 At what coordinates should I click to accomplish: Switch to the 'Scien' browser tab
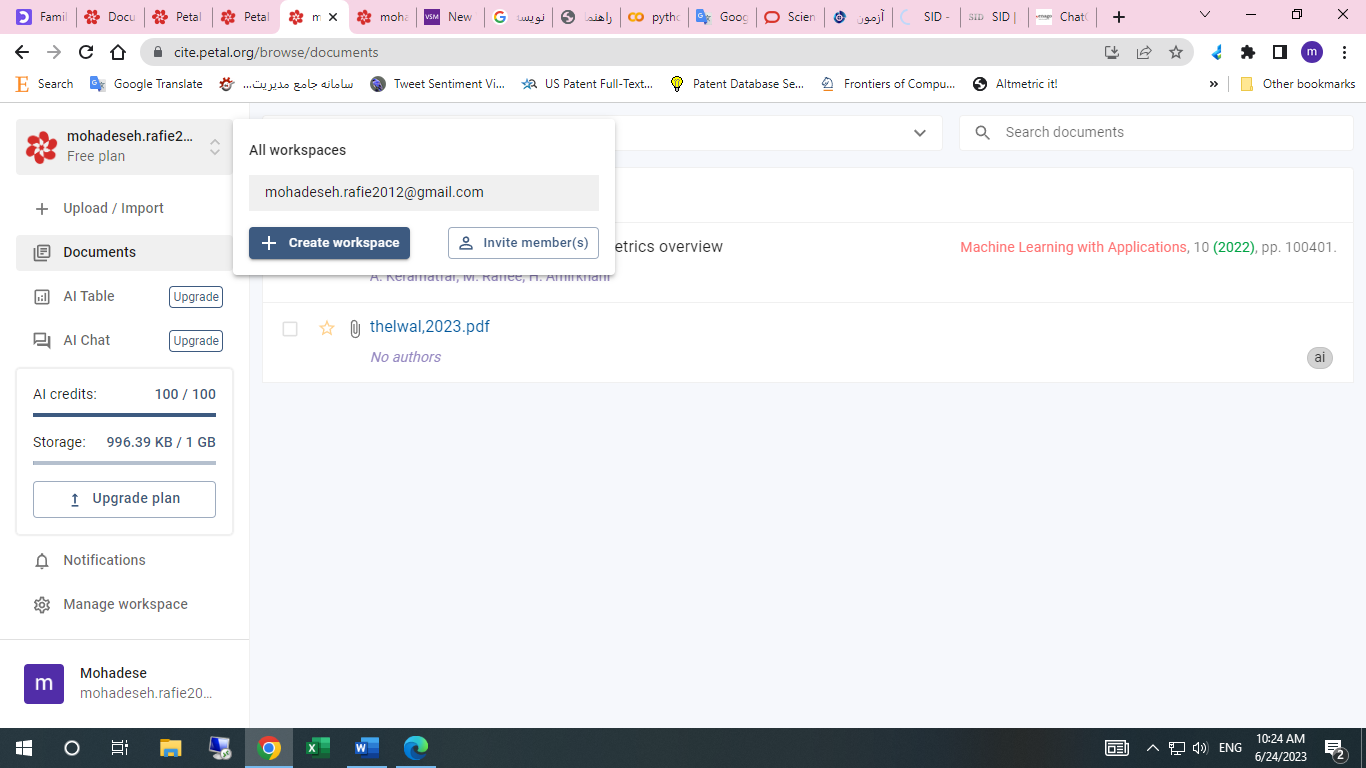(x=790, y=17)
